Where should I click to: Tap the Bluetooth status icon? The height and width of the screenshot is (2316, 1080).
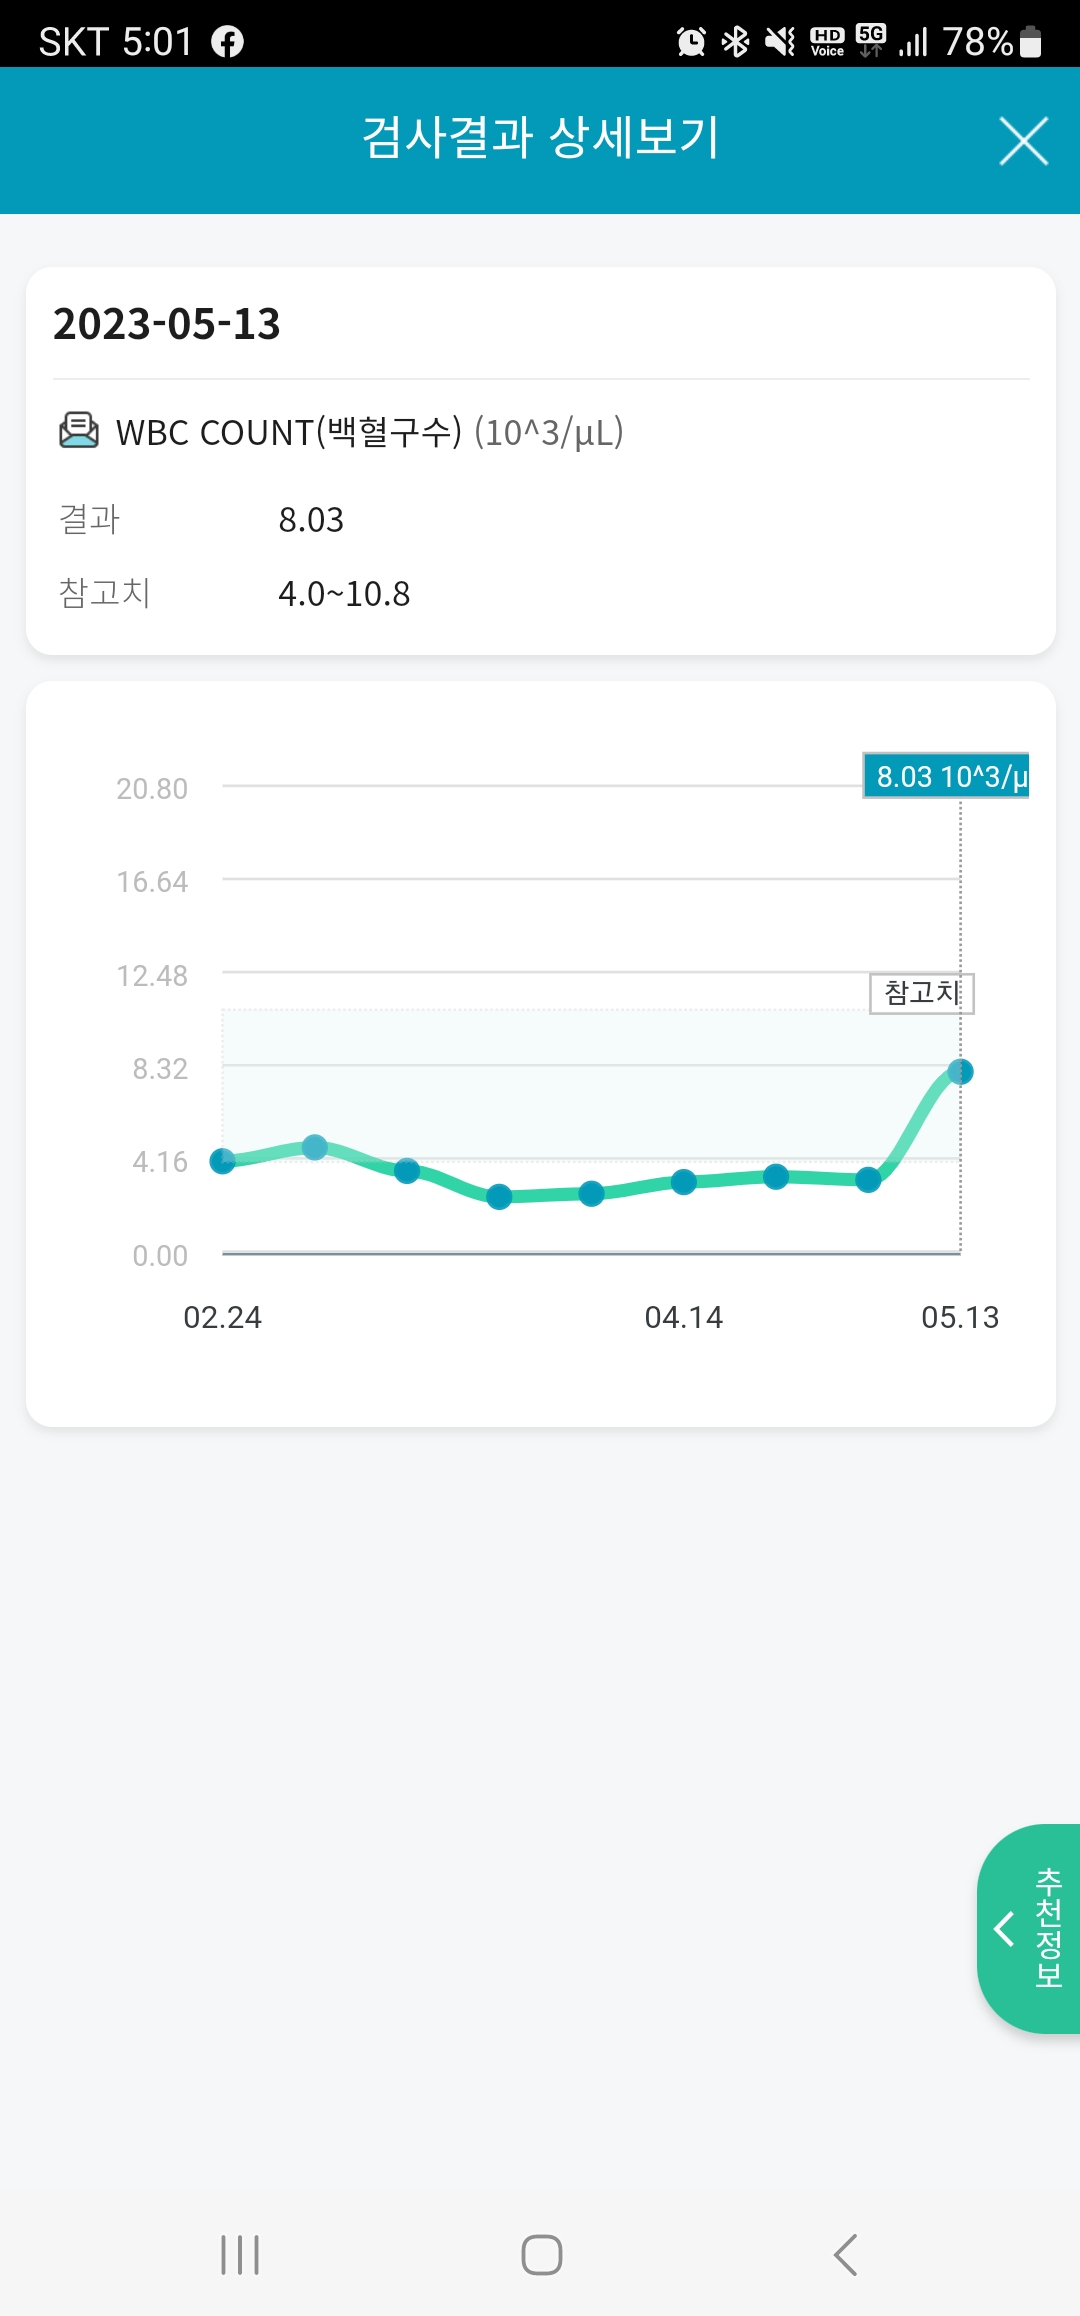click(736, 41)
